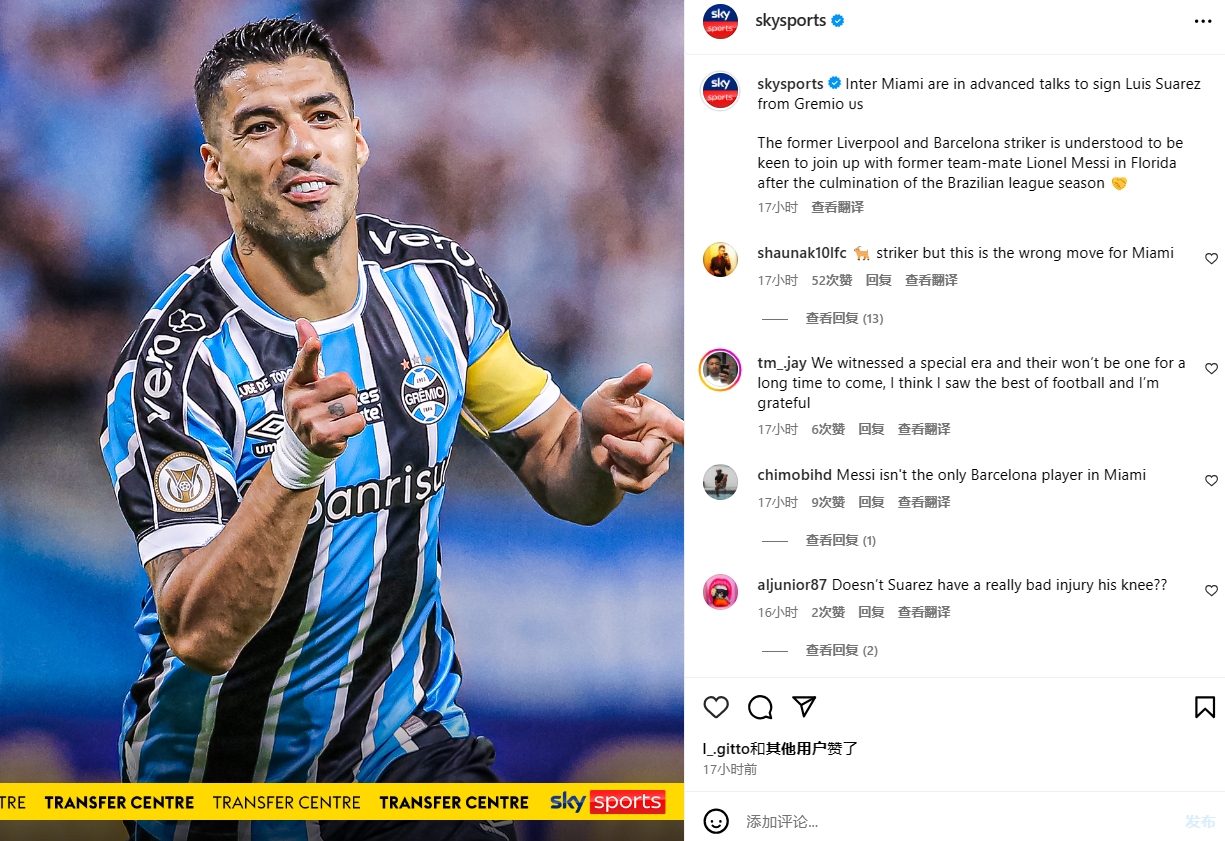Reply to tm_.jay's comment

coord(871,429)
